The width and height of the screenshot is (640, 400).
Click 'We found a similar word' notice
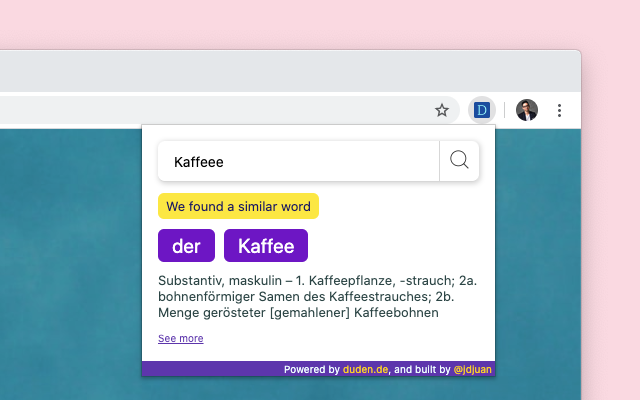tap(238, 206)
